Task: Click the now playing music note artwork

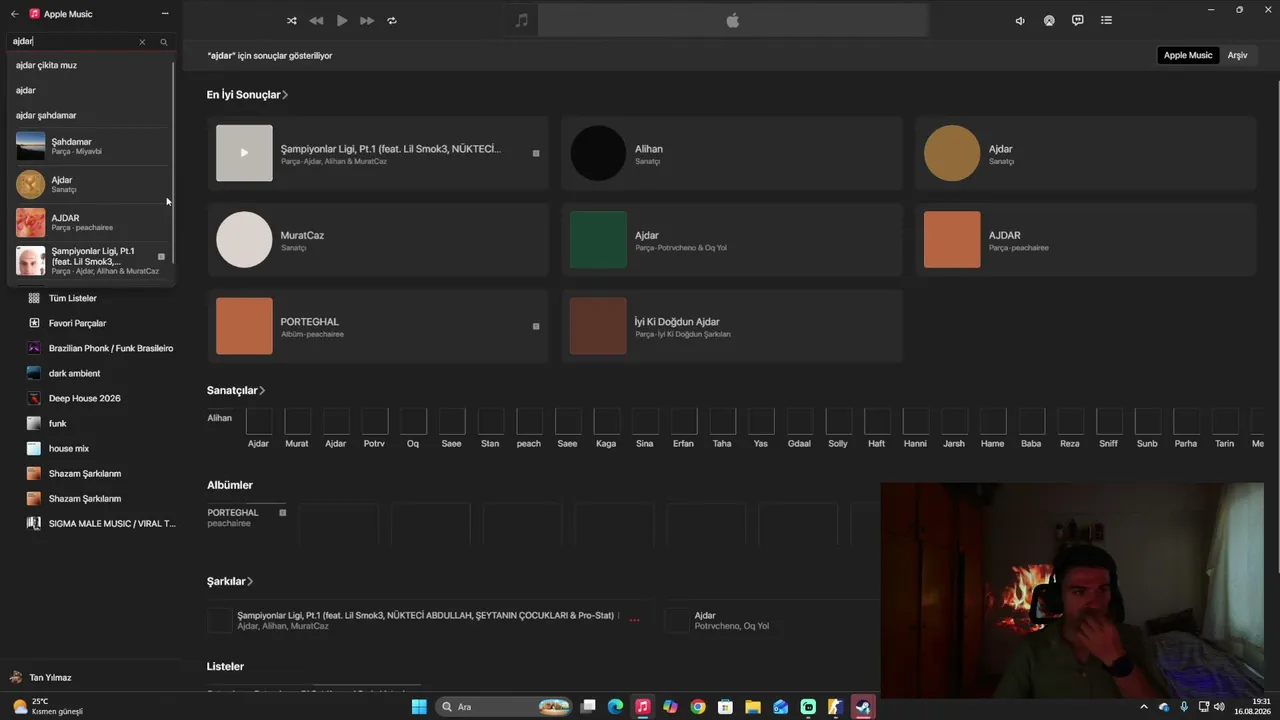Action: [x=521, y=20]
